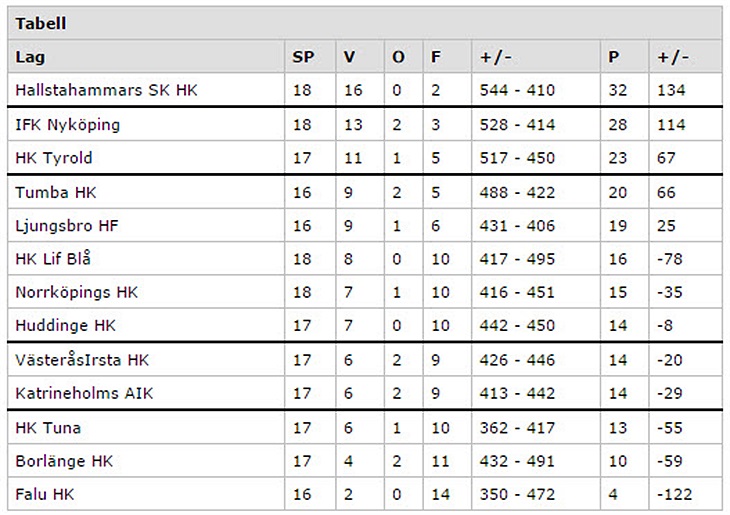Click the Tabell title heading
The height and width of the screenshot is (515, 730).
tap(41, 23)
